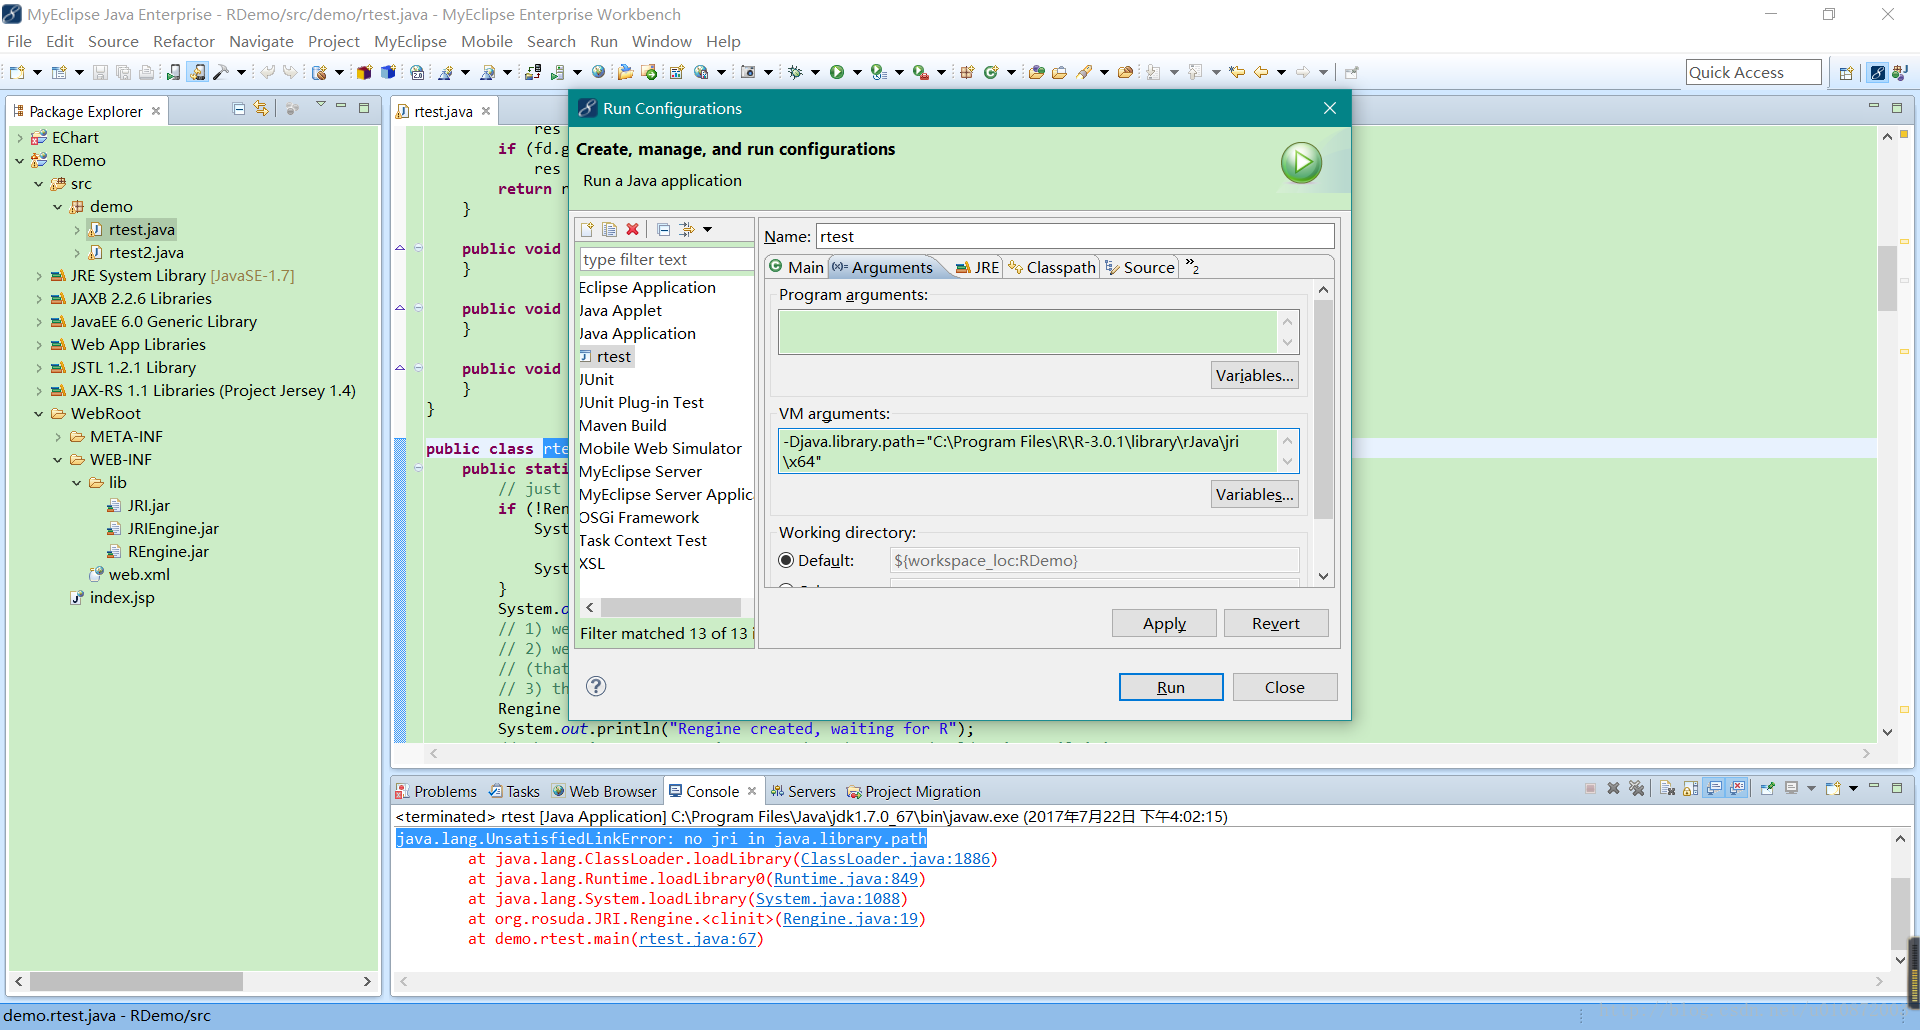The height and width of the screenshot is (1030, 1920).
Task: Click Variables button under VM arguments
Action: [1255, 494]
